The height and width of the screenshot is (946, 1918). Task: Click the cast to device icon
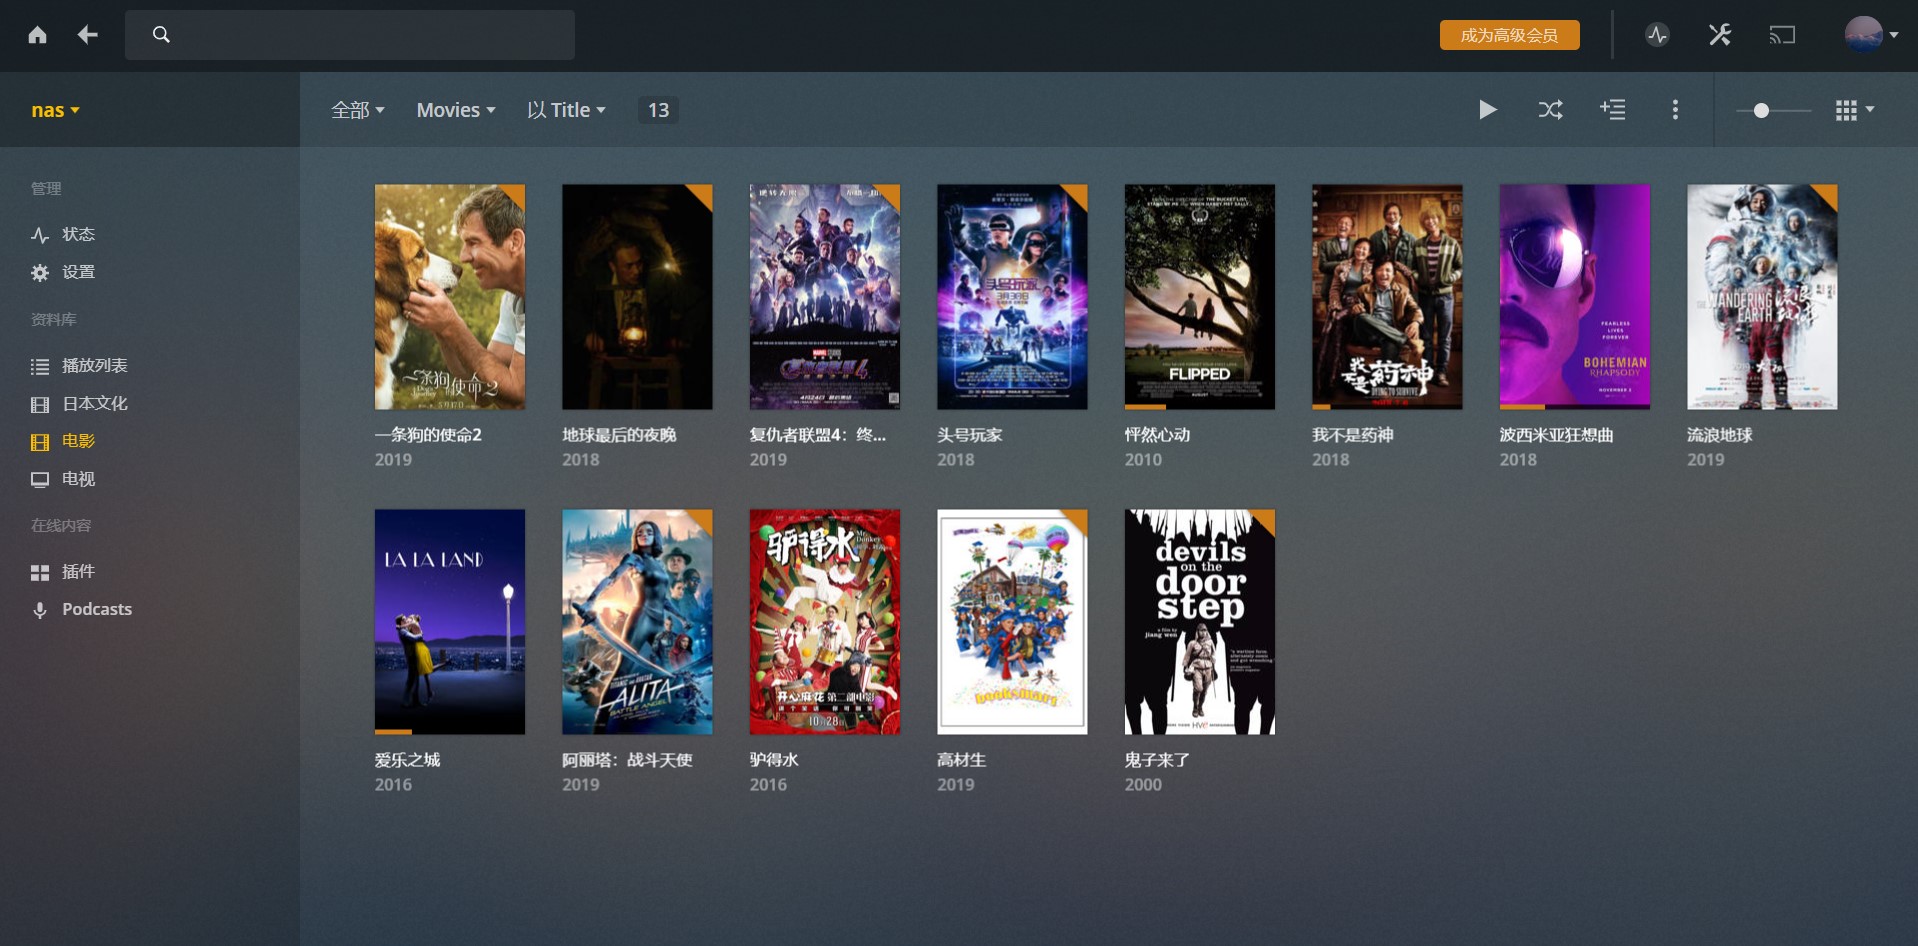1782,35
